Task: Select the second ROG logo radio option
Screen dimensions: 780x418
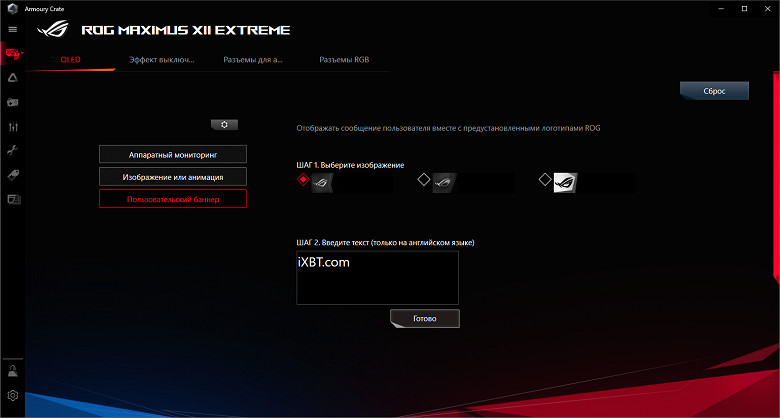Action: coord(423,180)
